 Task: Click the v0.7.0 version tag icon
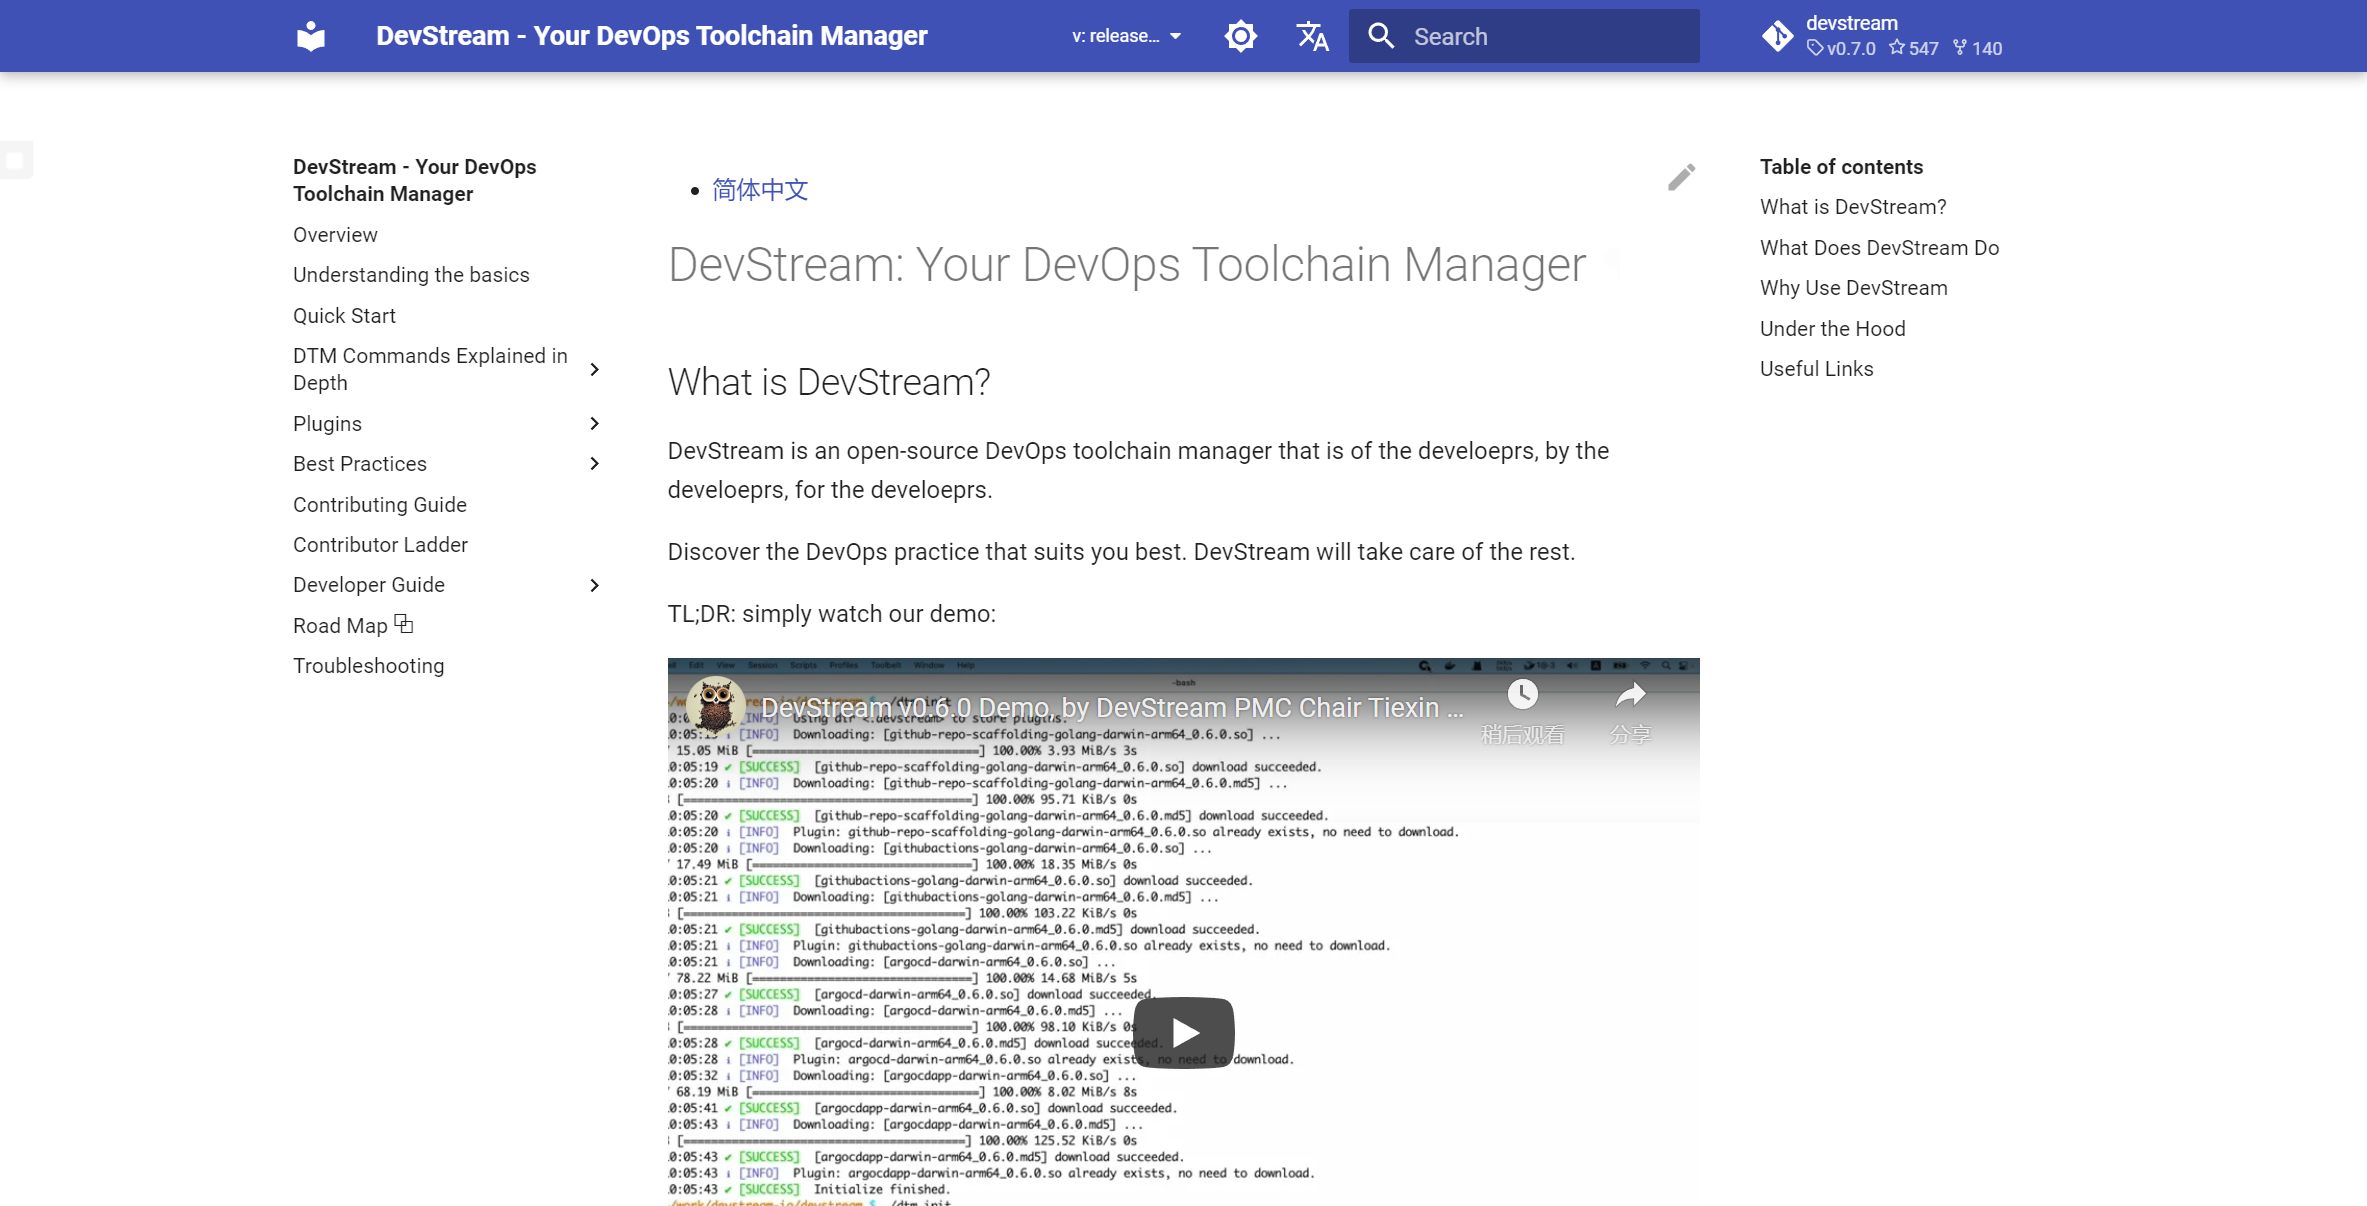[x=1816, y=48]
